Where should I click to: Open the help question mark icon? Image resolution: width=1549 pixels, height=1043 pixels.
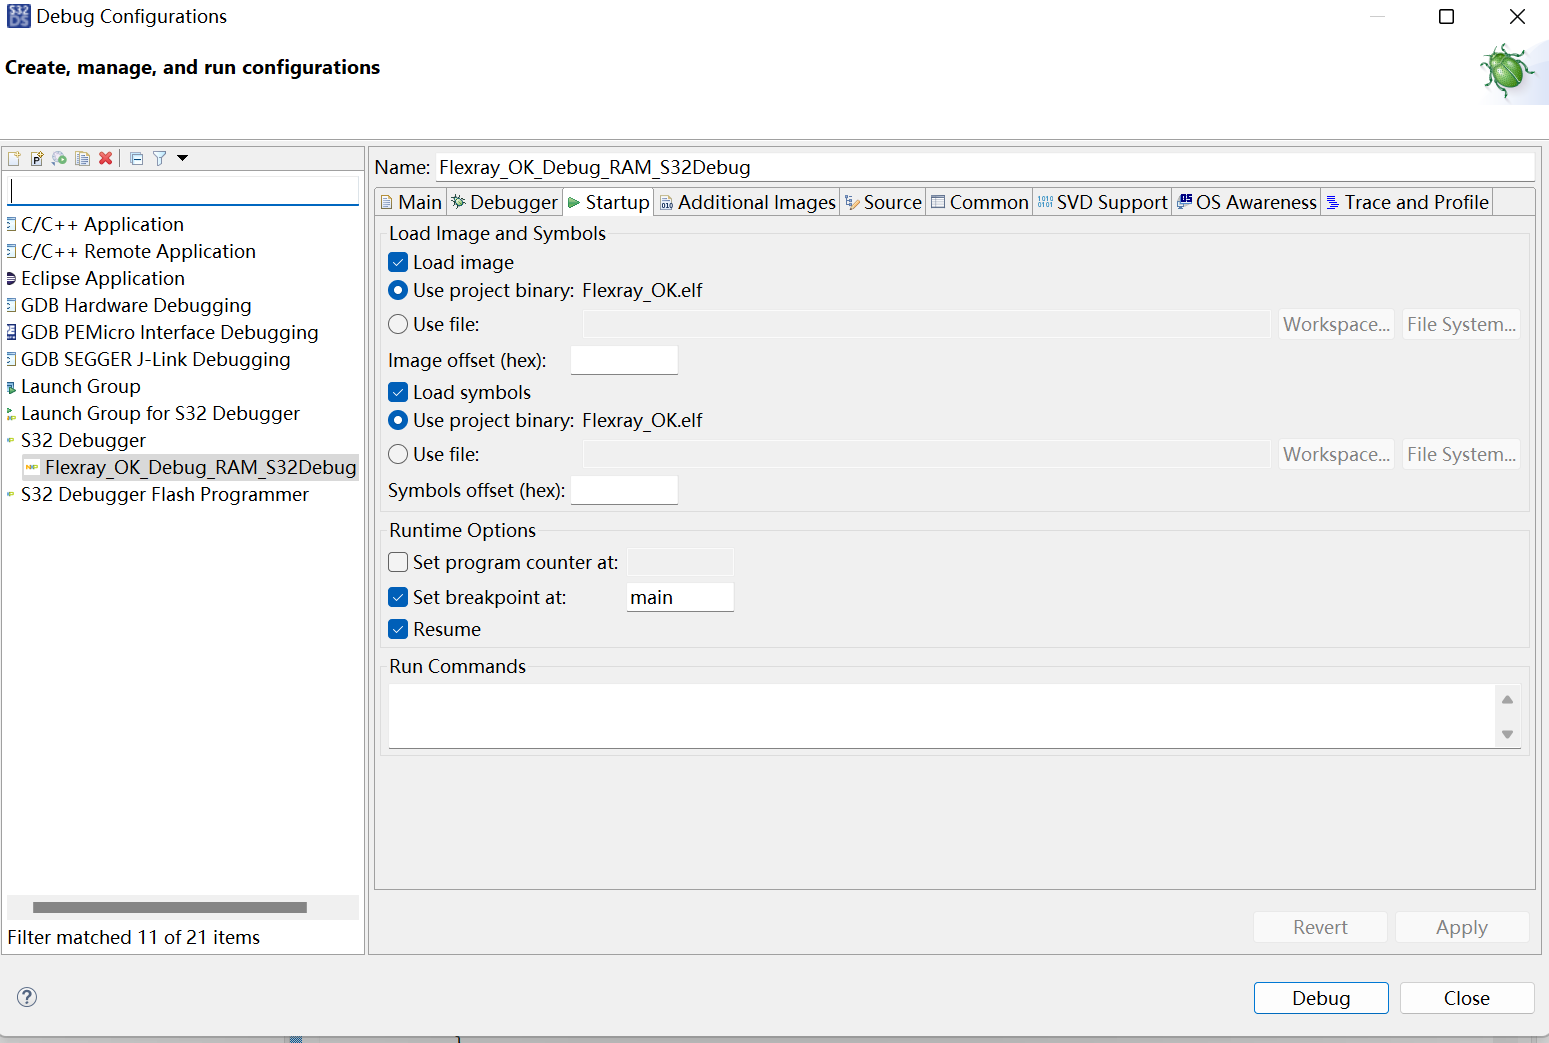27,997
